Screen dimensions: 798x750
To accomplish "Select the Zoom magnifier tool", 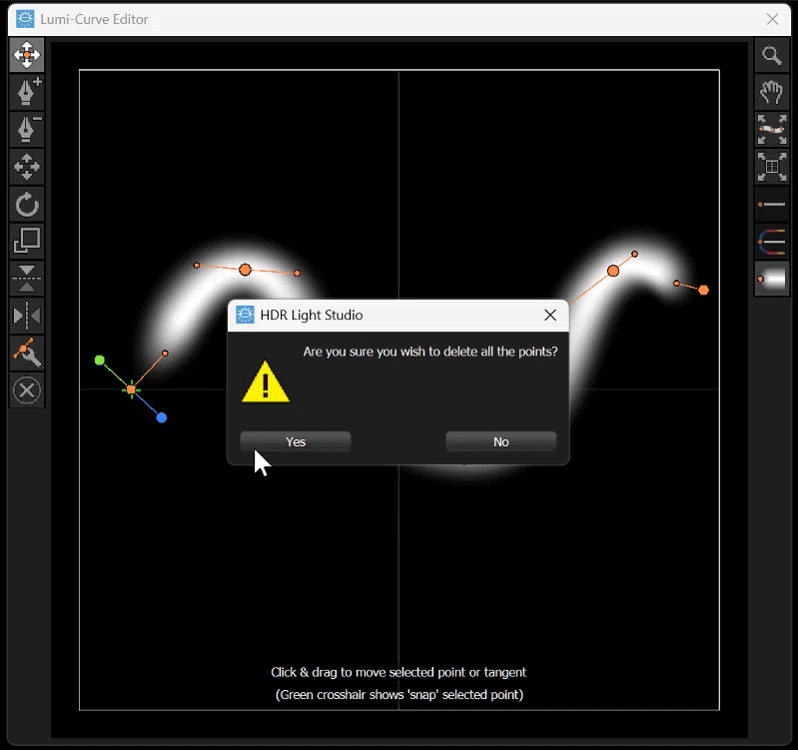I will tap(771, 56).
